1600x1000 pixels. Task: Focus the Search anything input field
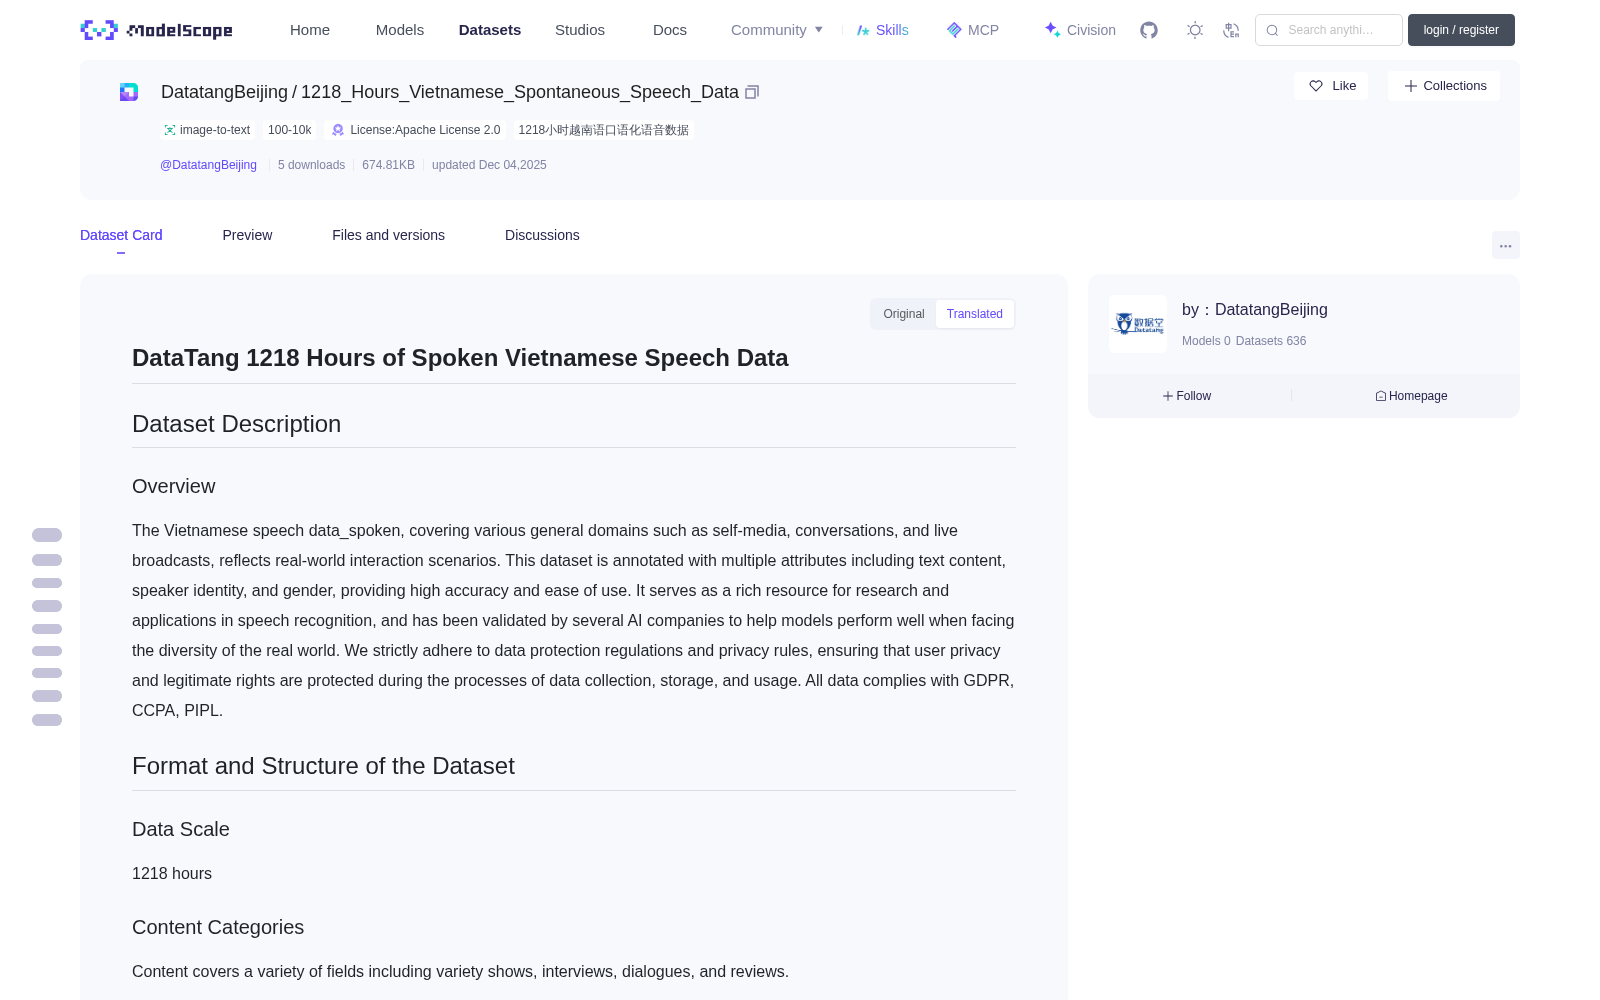(x=1329, y=30)
